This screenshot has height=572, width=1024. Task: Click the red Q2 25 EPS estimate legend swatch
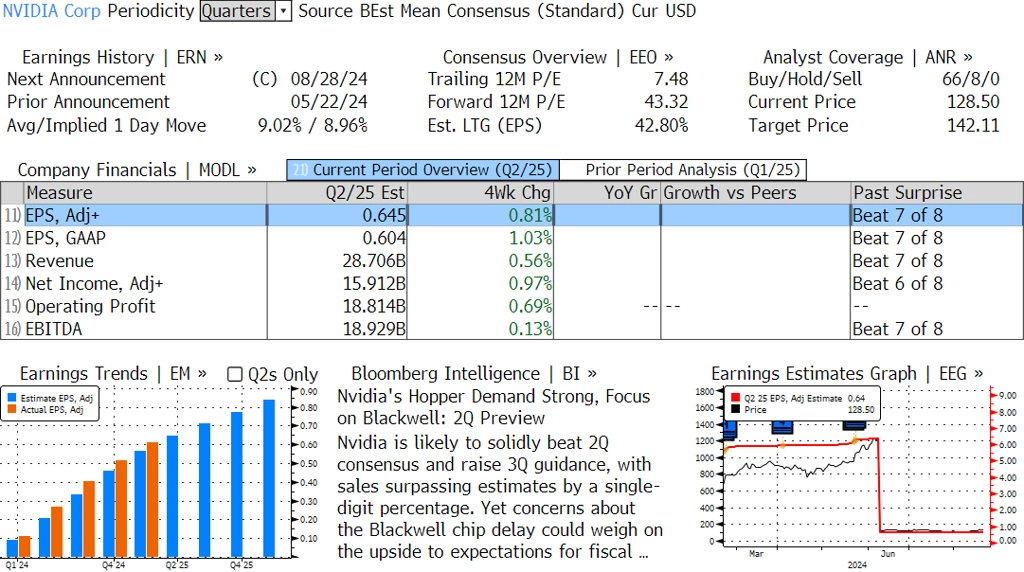point(735,398)
